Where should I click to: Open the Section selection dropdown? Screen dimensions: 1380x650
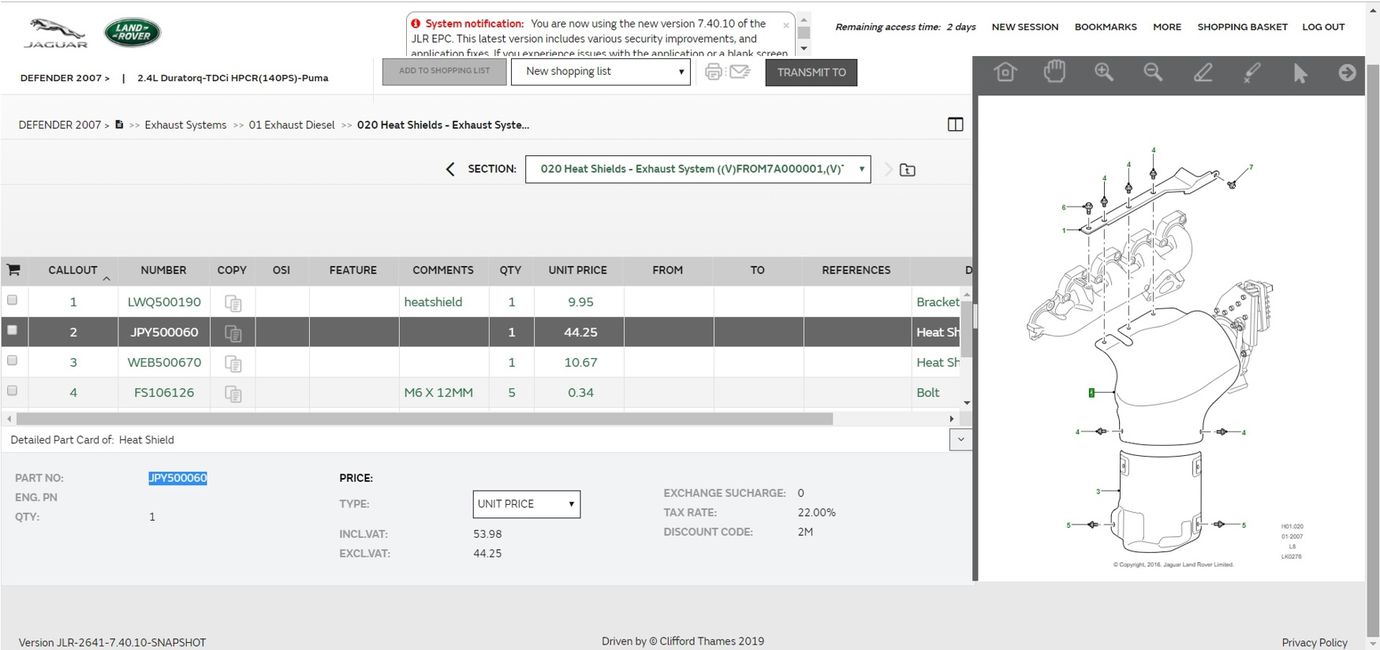tap(698, 169)
